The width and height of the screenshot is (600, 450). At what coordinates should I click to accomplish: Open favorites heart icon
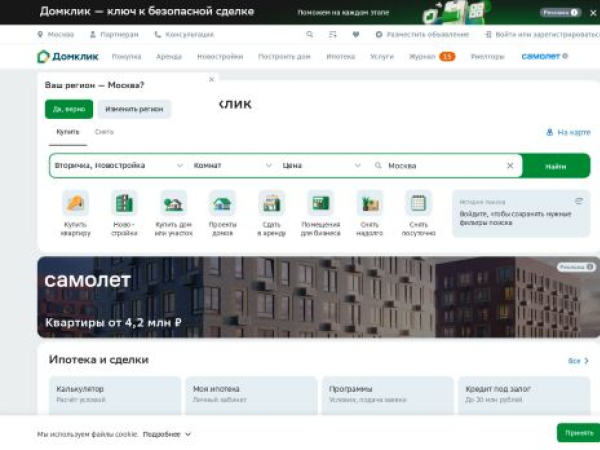click(355, 34)
